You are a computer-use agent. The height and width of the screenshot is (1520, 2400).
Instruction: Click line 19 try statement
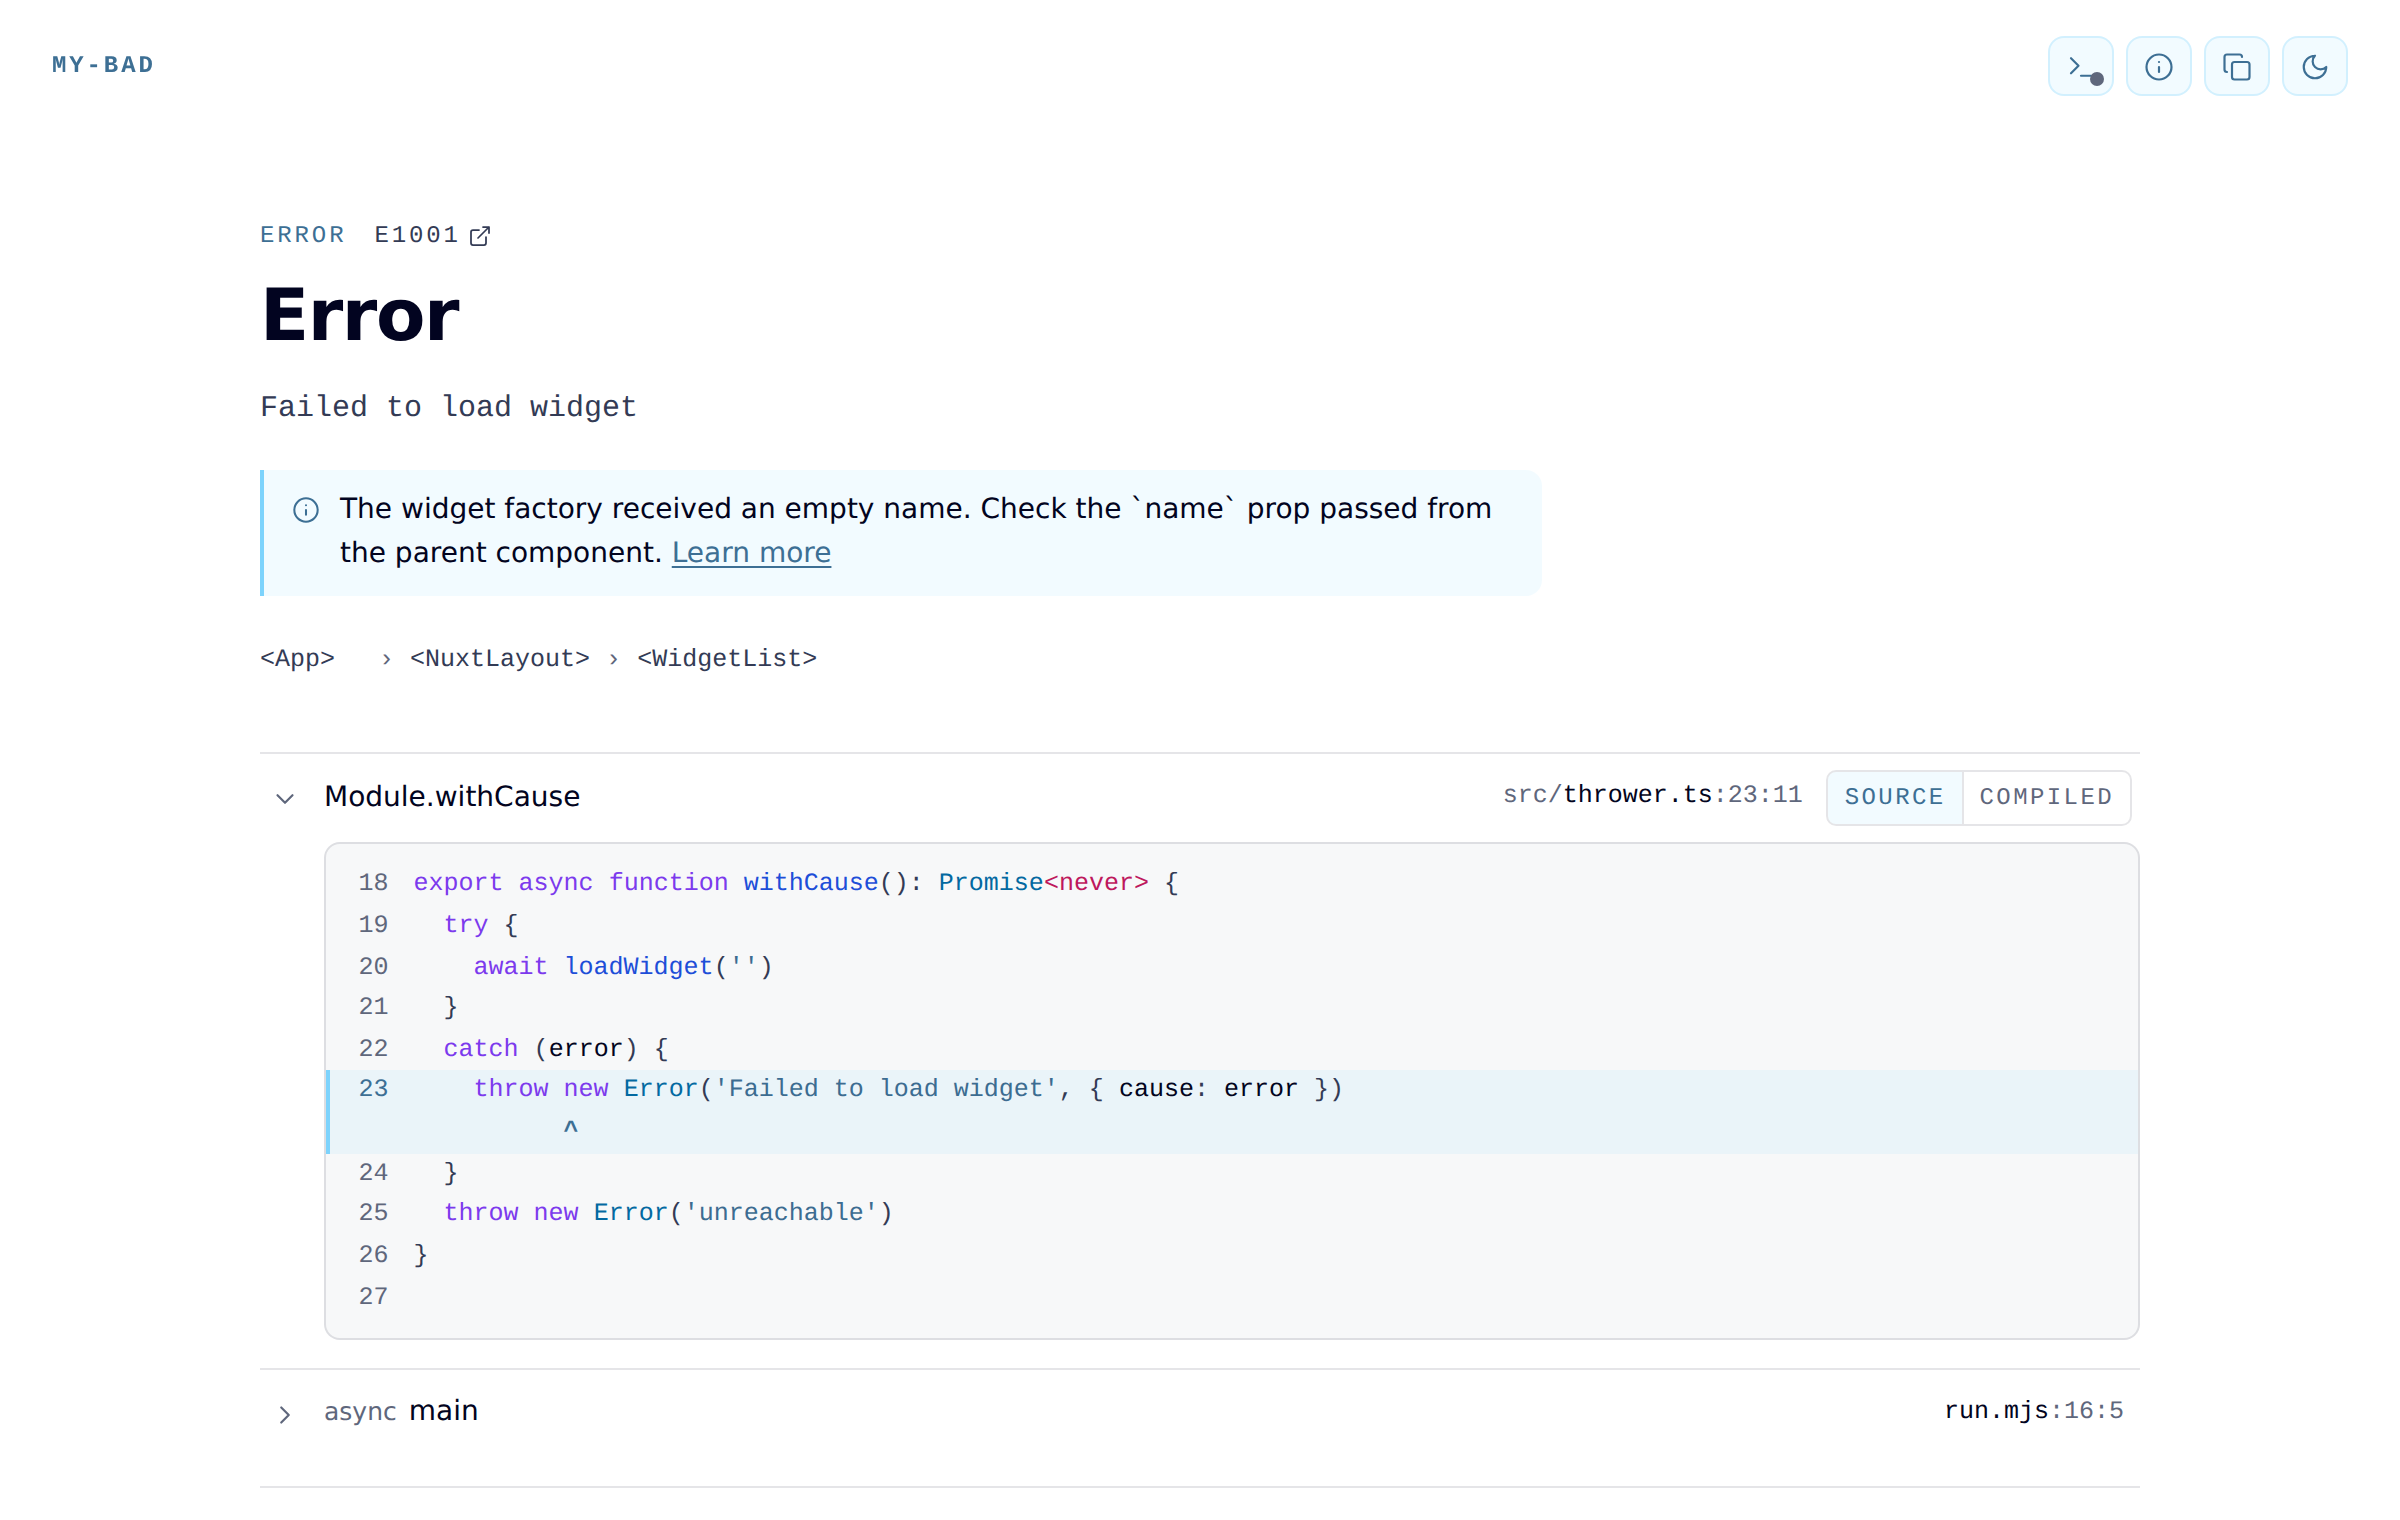coord(481,925)
